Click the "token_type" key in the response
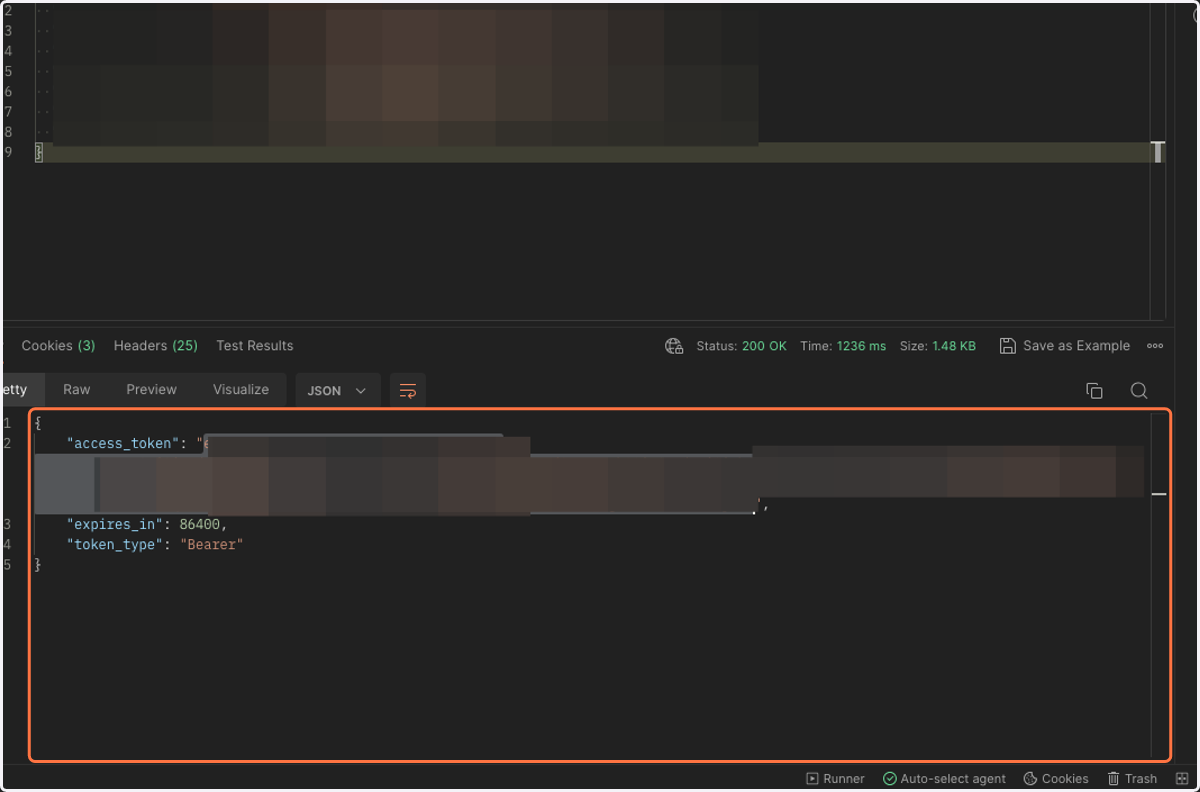Screen dimensions: 1200x792 [x=115, y=544]
